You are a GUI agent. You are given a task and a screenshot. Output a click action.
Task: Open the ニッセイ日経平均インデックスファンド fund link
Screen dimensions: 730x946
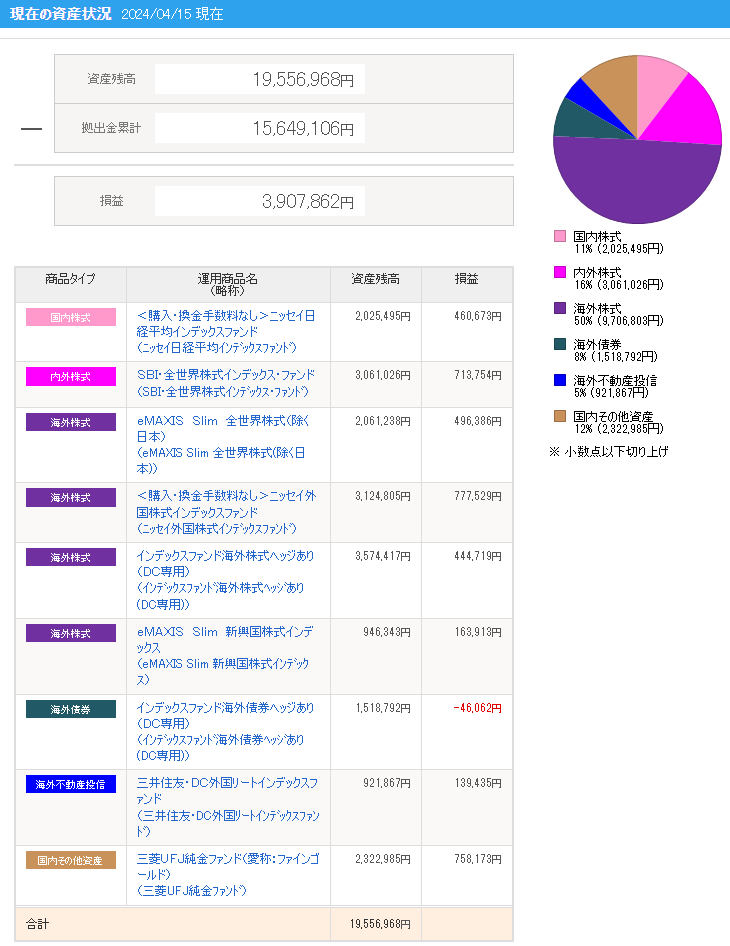[x=226, y=331]
